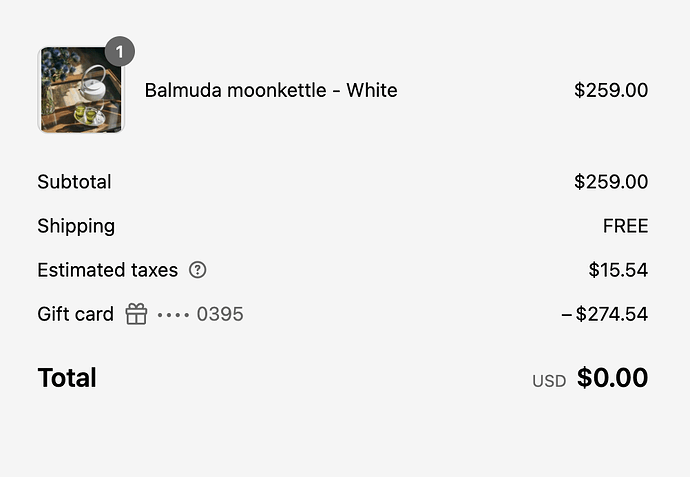Click the Gift card label
Image resolution: width=690 pixels, height=477 pixels.
76,314
